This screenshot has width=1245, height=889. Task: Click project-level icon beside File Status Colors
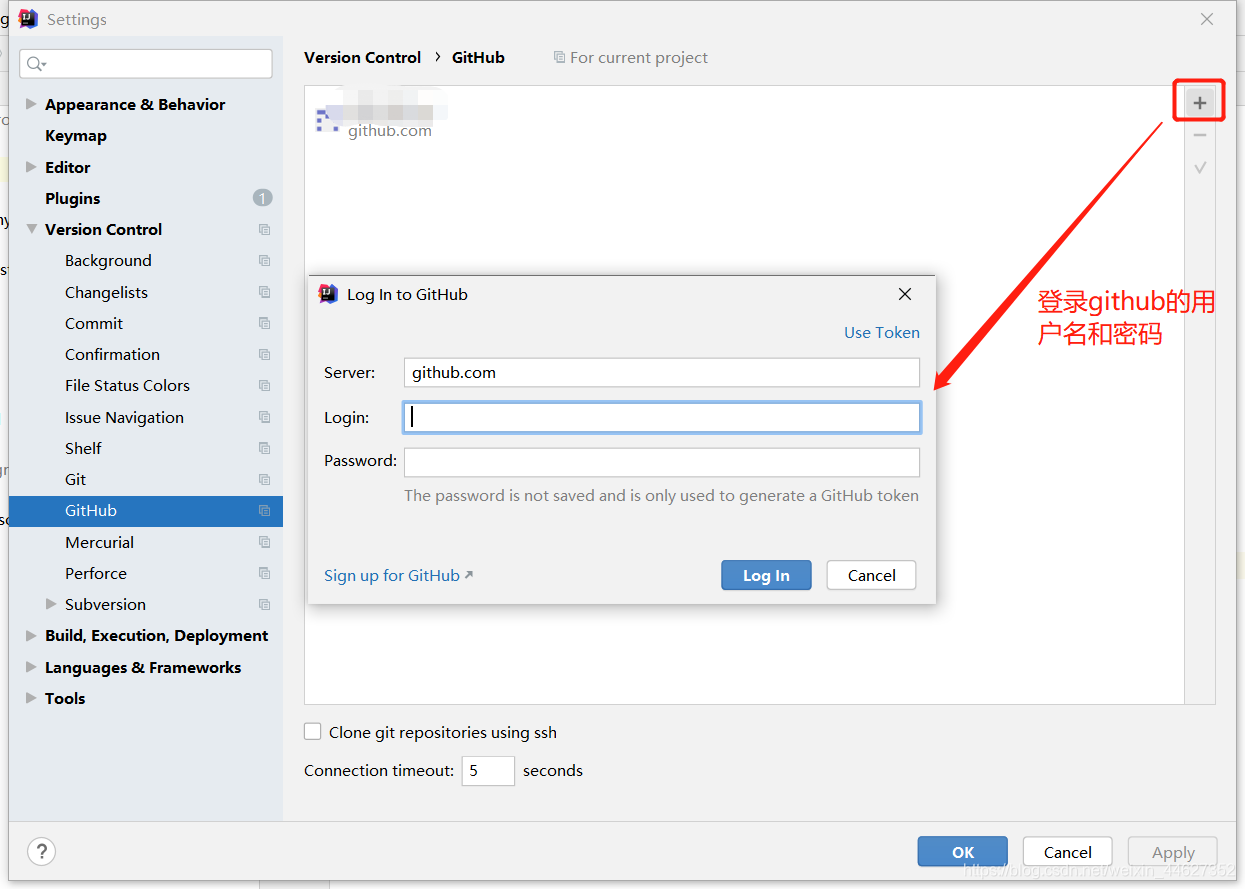[x=264, y=386]
